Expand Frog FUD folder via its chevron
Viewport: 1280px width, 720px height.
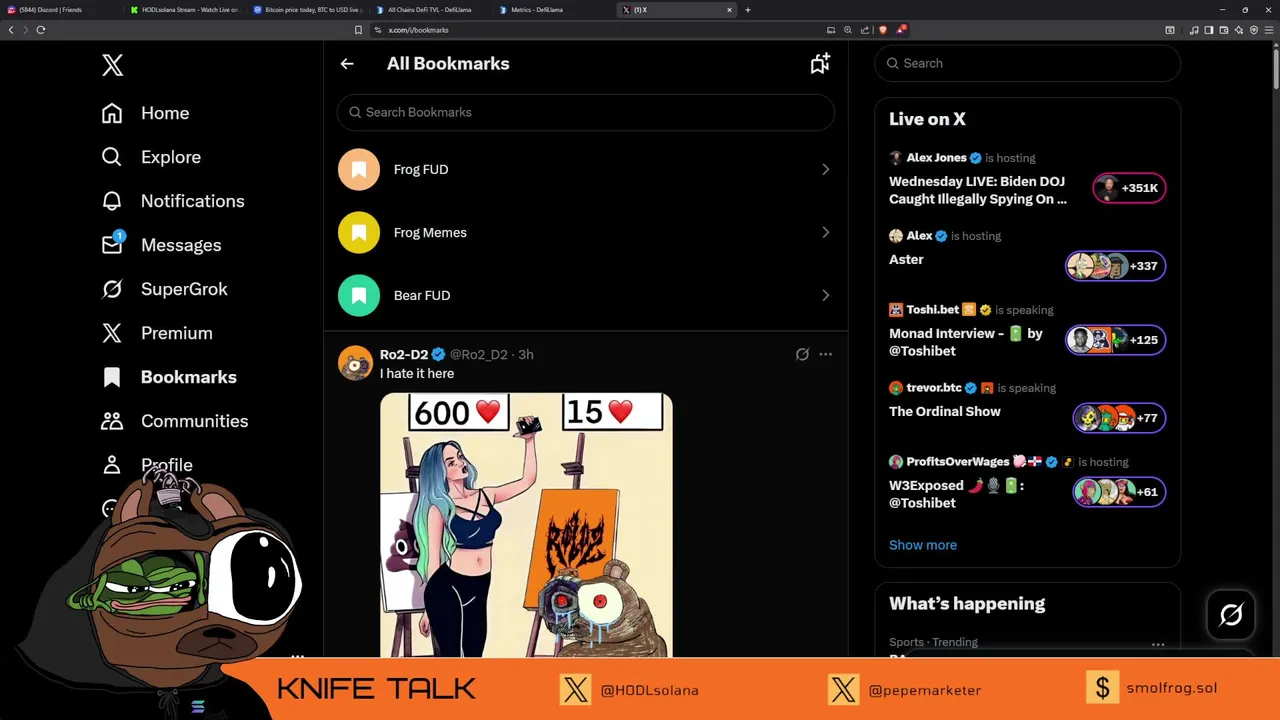(x=825, y=169)
